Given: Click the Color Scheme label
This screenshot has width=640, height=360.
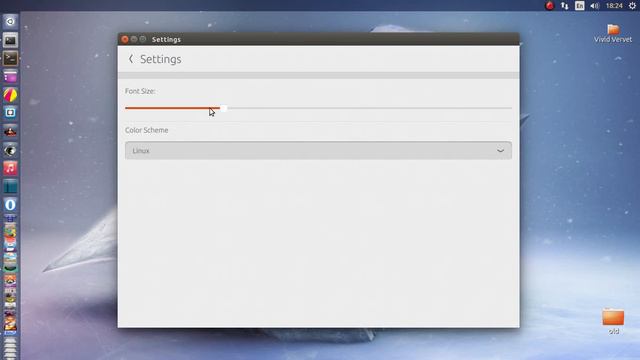Looking at the screenshot, I should (x=147, y=130).
